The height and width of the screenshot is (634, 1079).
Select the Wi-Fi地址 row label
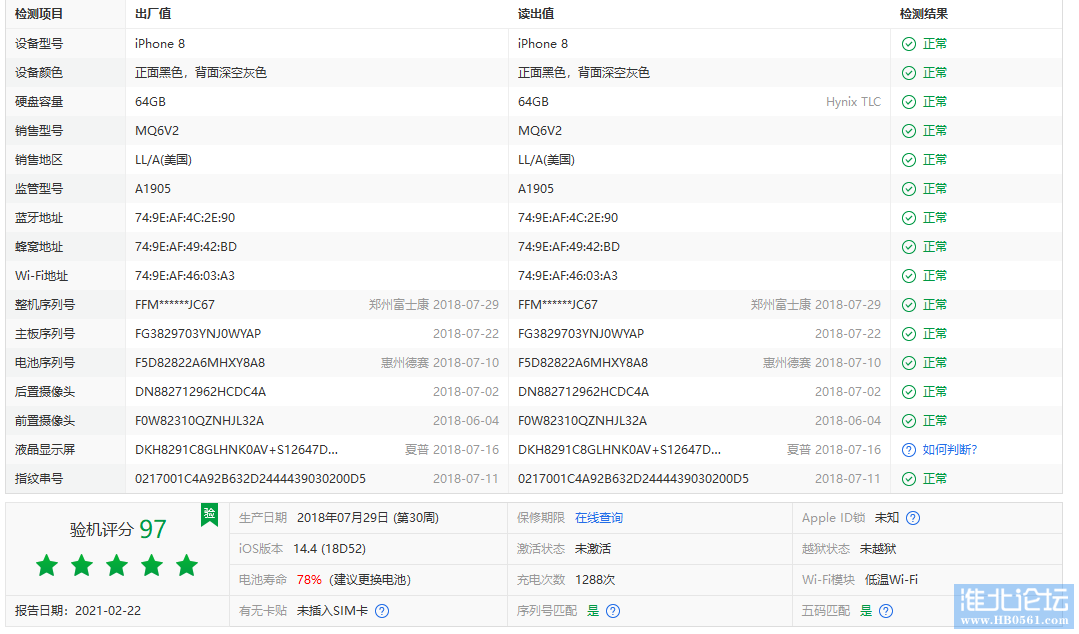pos(41,276)
